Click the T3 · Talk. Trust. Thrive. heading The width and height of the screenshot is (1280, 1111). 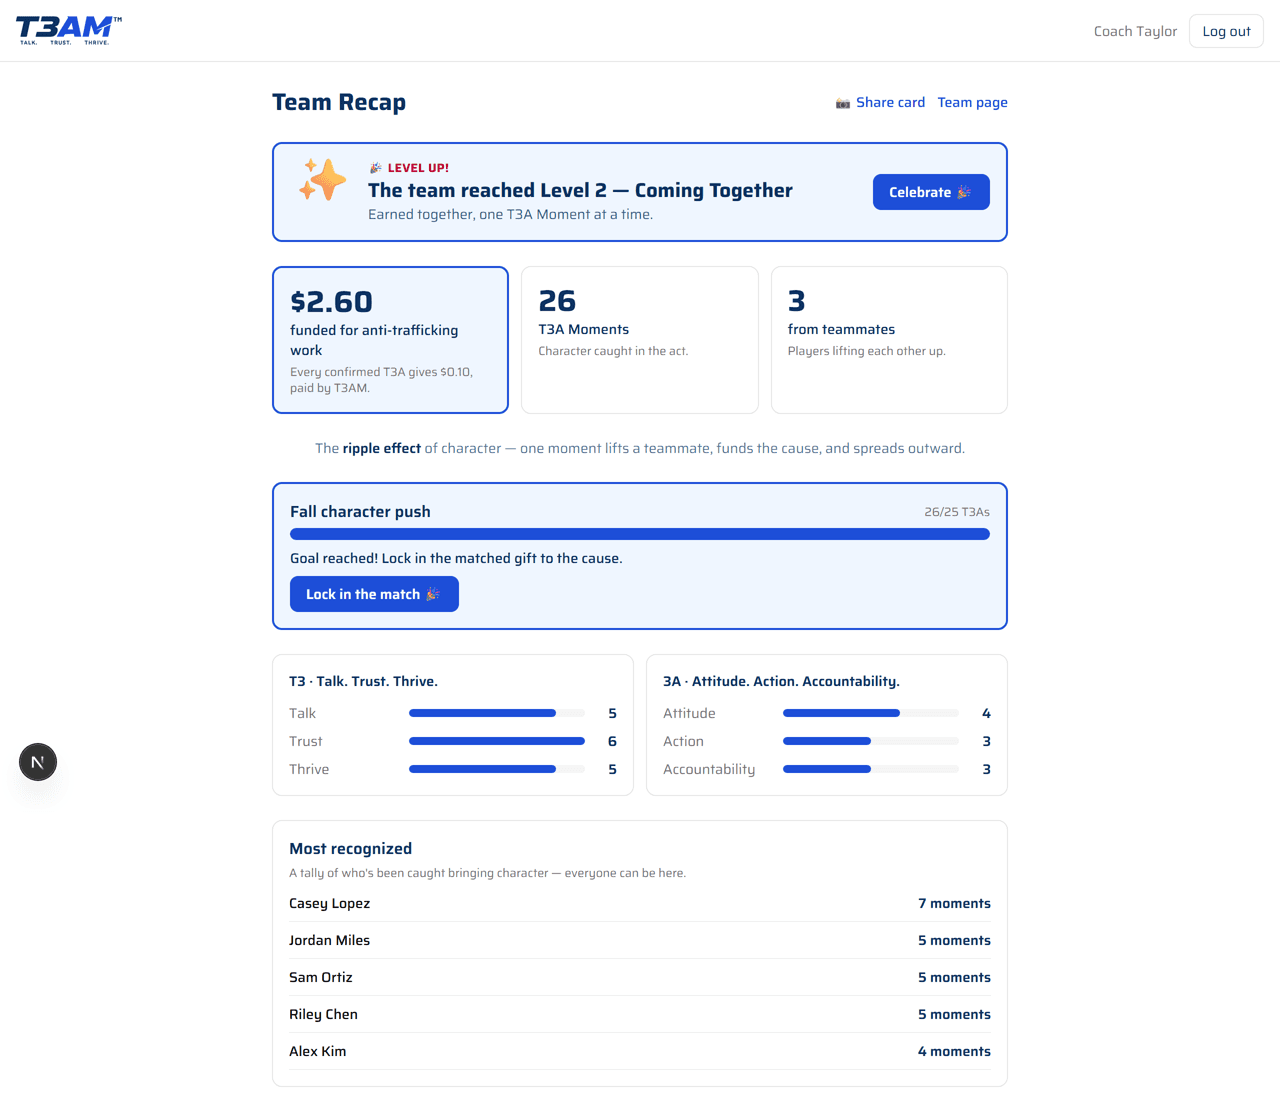point(363,681)
